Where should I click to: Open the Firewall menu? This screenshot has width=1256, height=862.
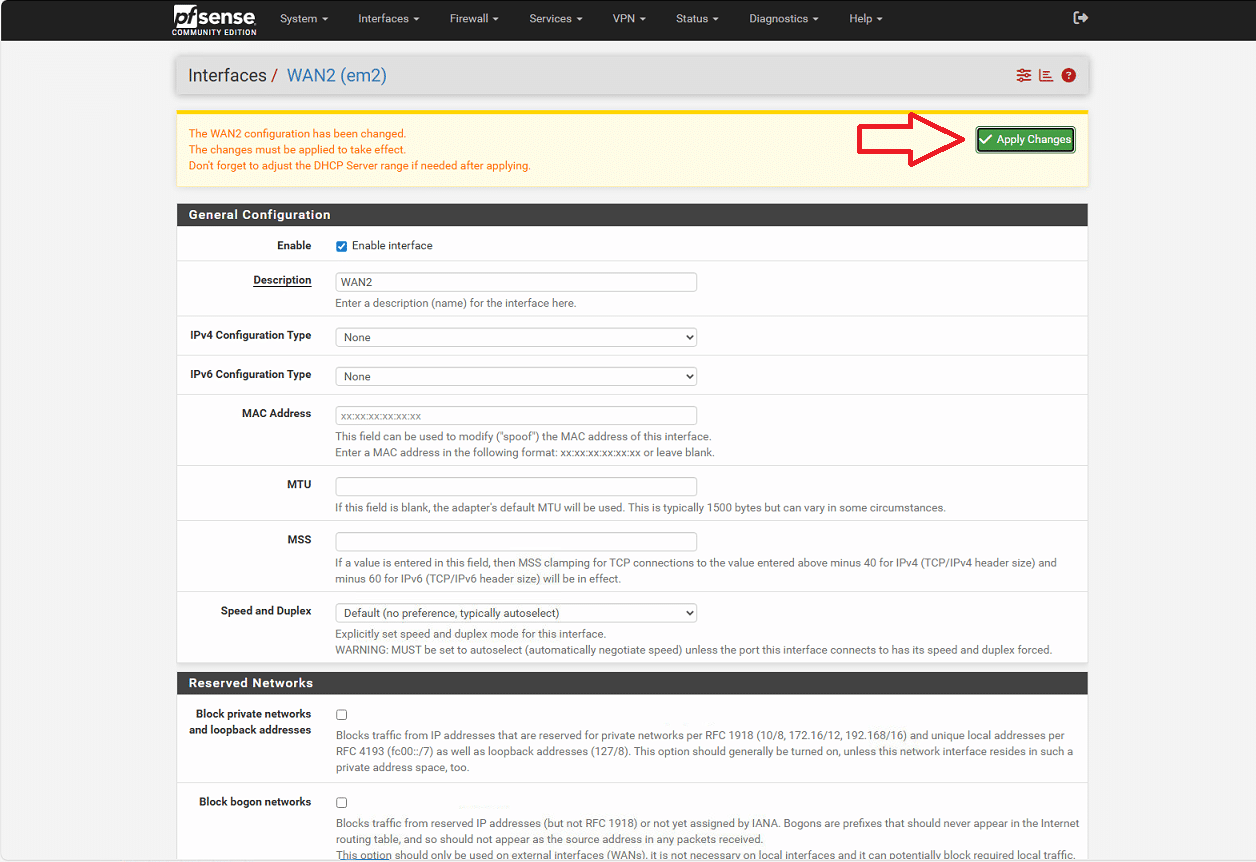474,19
